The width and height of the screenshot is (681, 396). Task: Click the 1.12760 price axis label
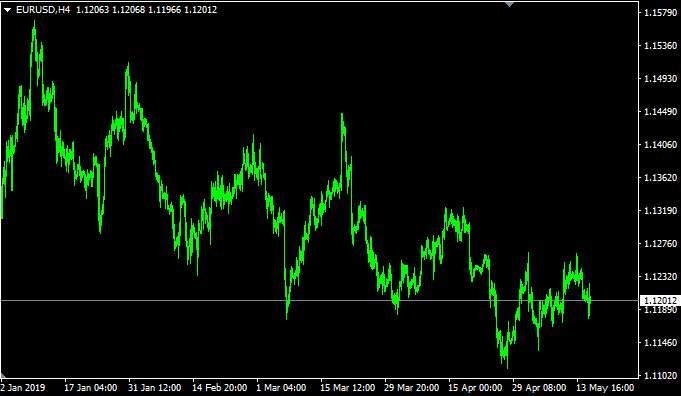pos(661,244)
